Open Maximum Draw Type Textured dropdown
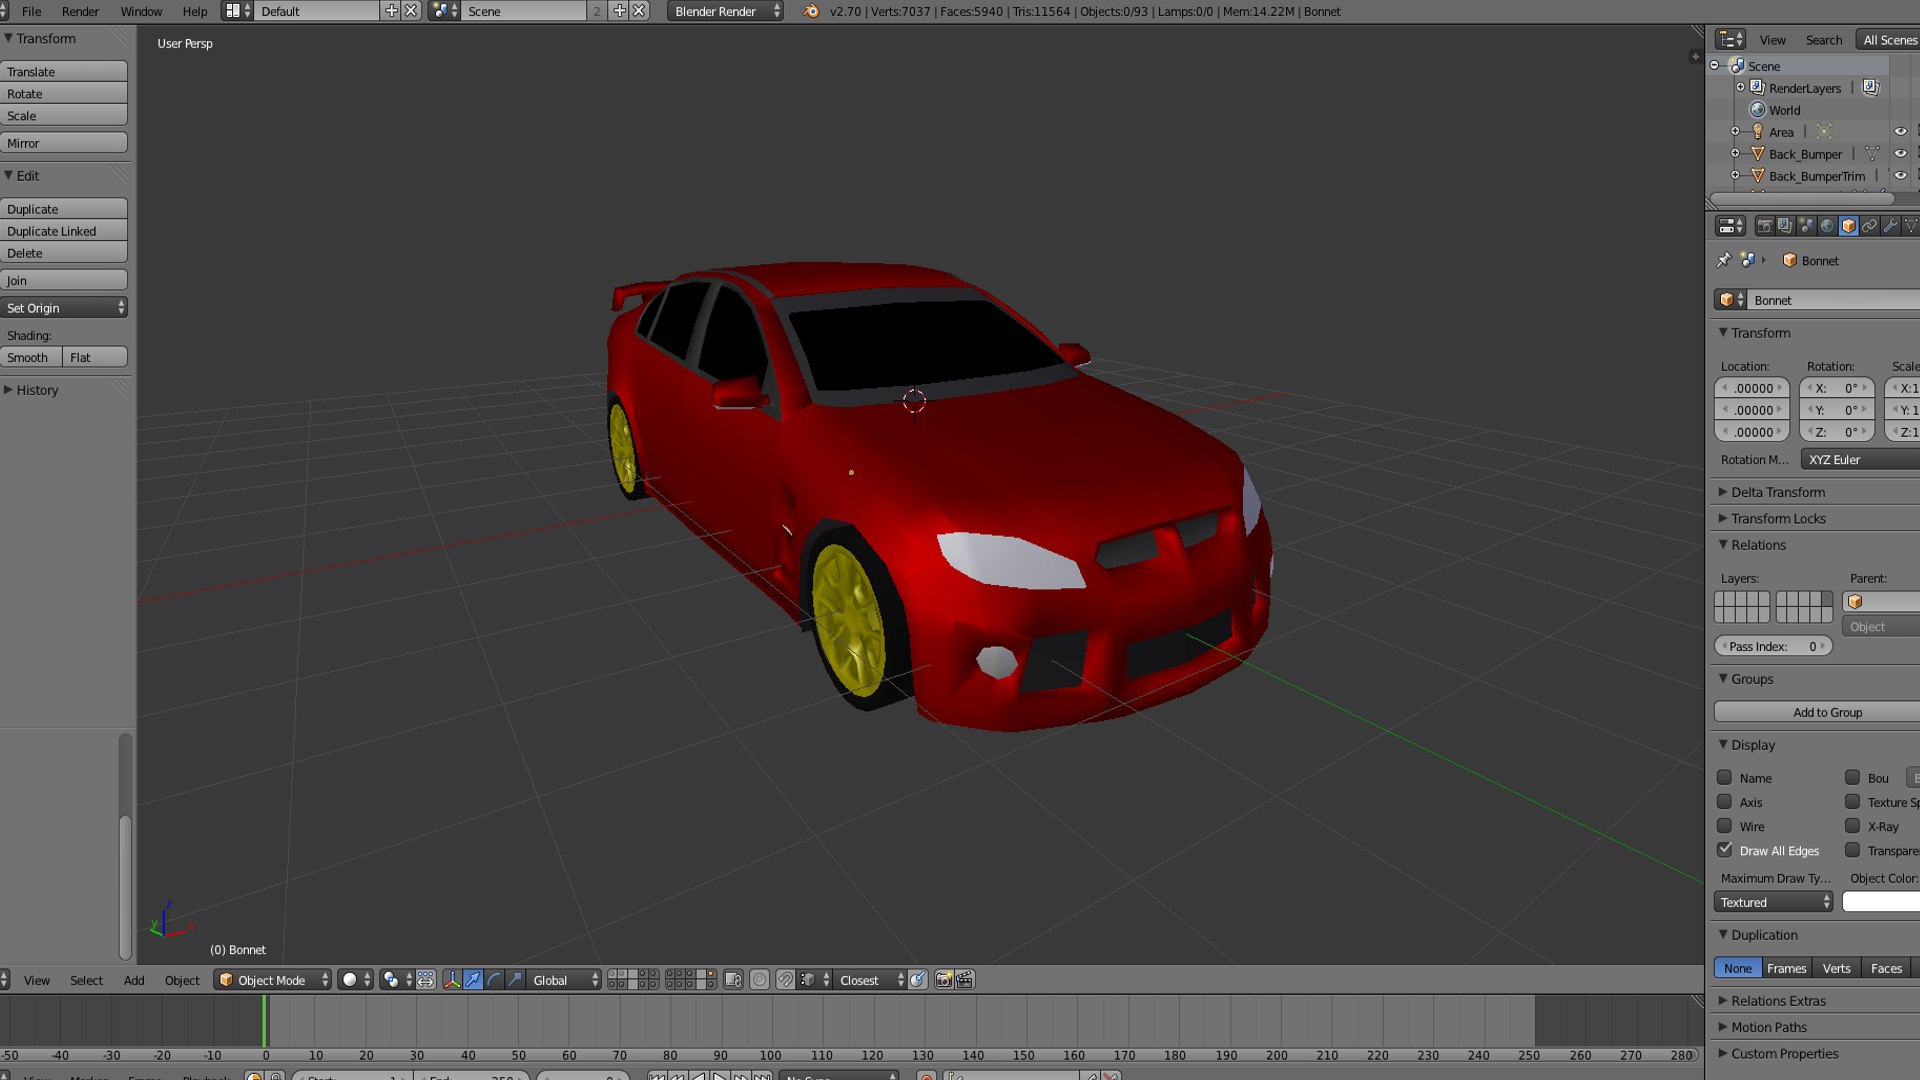Screen dimensions: 1920x1080 1773,902
